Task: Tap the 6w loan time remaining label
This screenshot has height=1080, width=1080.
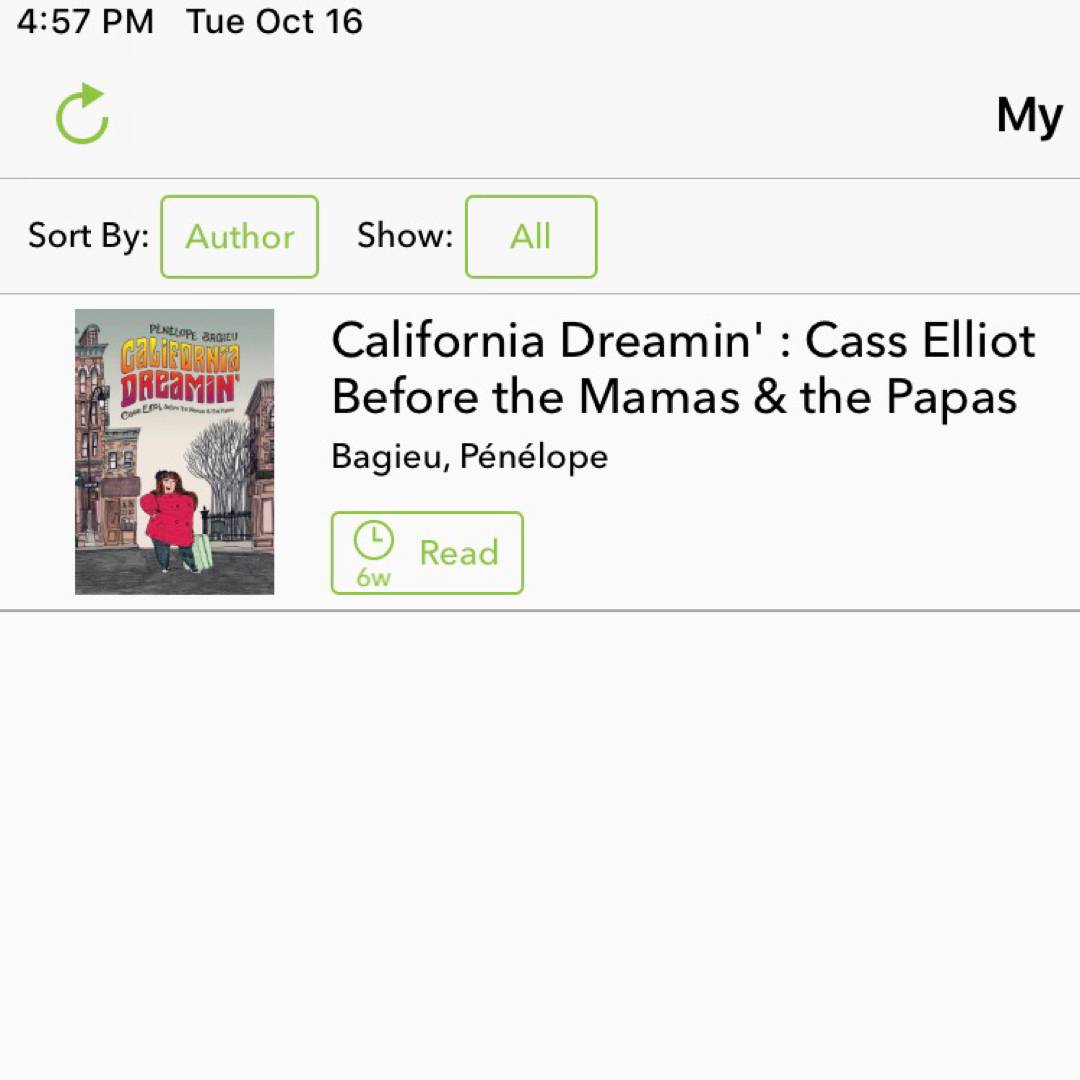Action: (374, 578)
